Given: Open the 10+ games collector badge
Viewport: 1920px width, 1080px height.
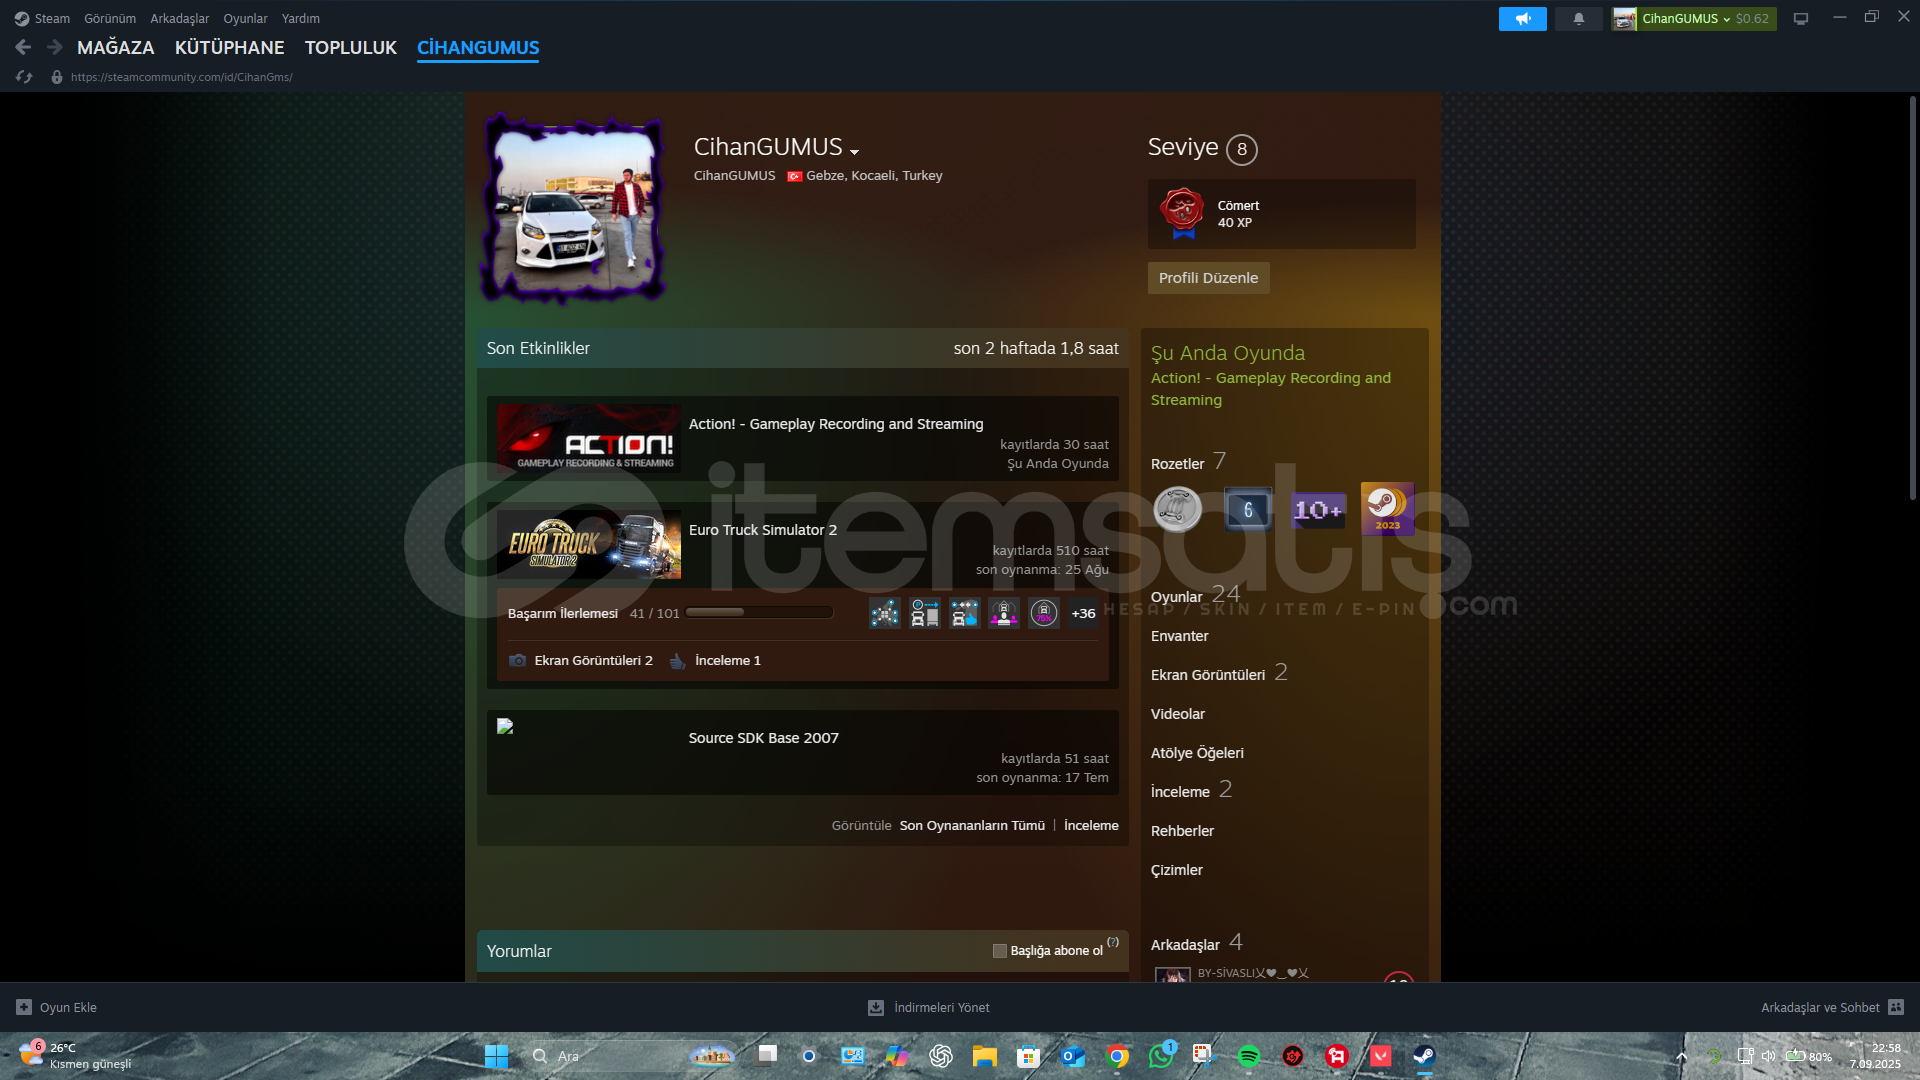Looking at the screenshot, I should [1318, 509].
